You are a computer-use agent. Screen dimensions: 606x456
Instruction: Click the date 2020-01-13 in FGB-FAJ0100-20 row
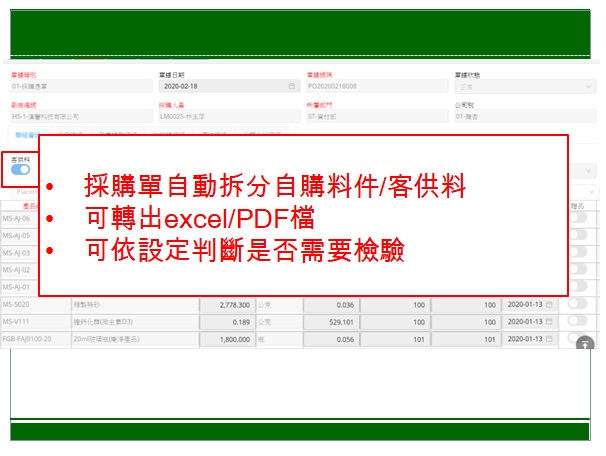525,339
